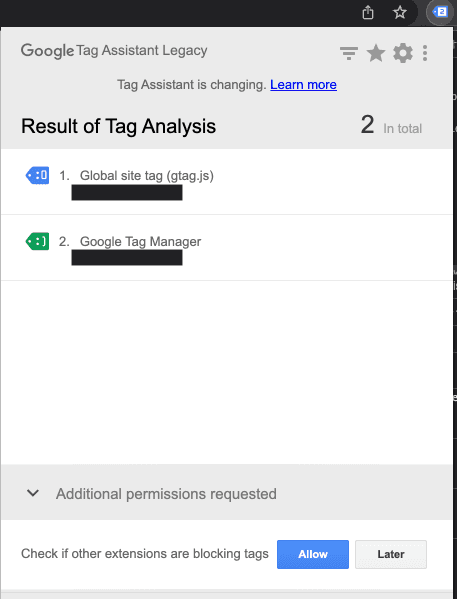Open the Global site tag (gtag.js) entry
This screenshot has width=457, height=599.
pyautogui.click(x=146, y=176)
